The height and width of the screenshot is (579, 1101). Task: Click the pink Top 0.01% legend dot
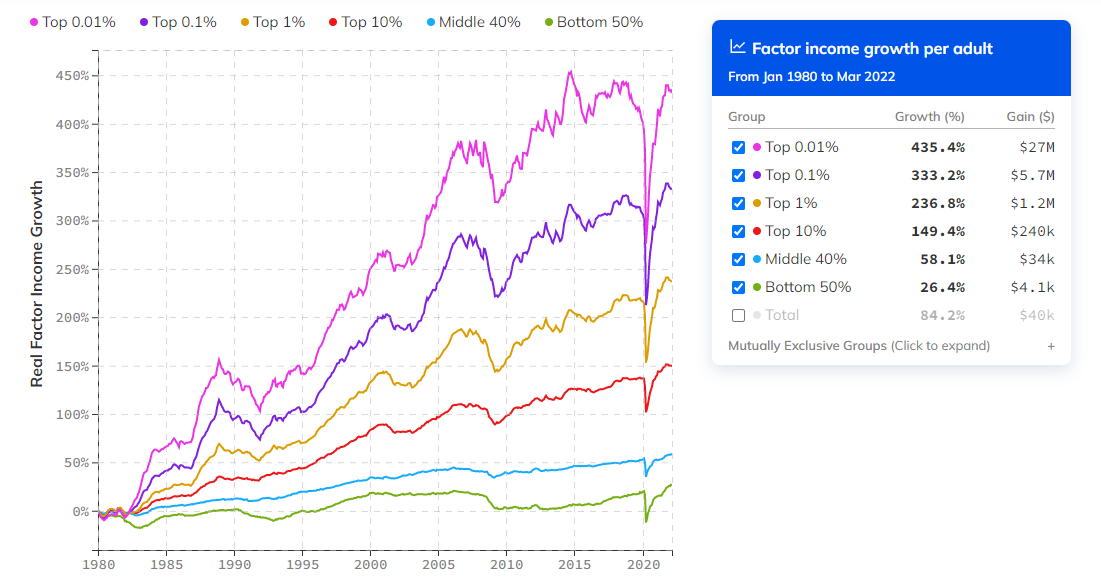tap(34, 22)
